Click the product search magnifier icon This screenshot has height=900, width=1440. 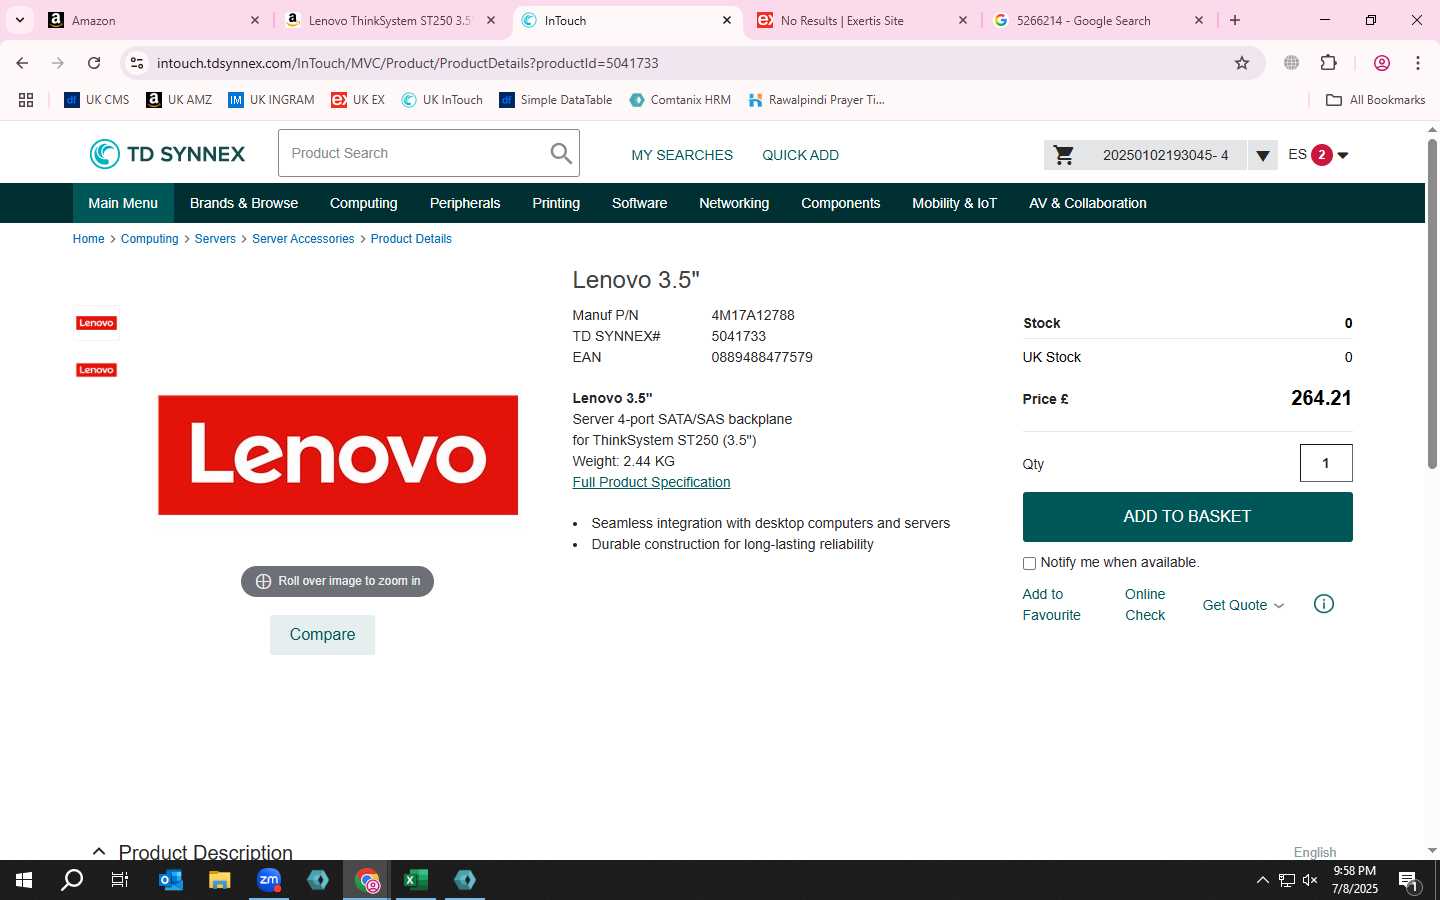(561, 154)
